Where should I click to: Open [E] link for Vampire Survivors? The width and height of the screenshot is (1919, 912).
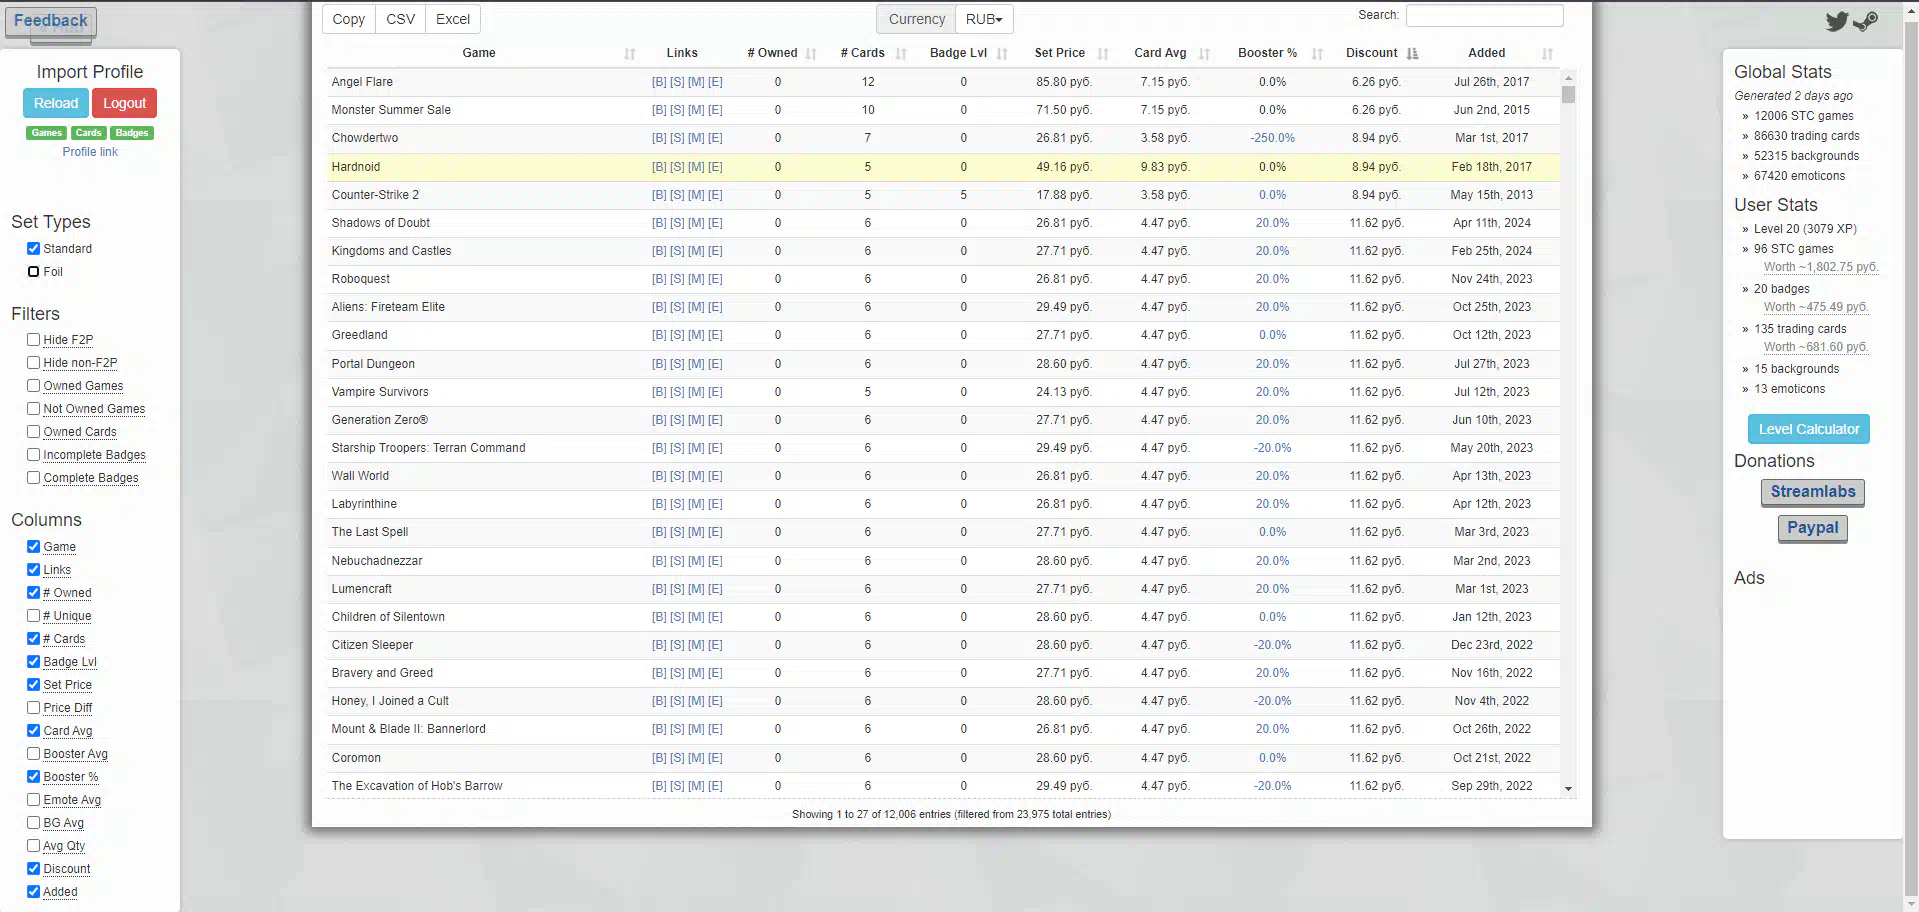click(715, 392)
